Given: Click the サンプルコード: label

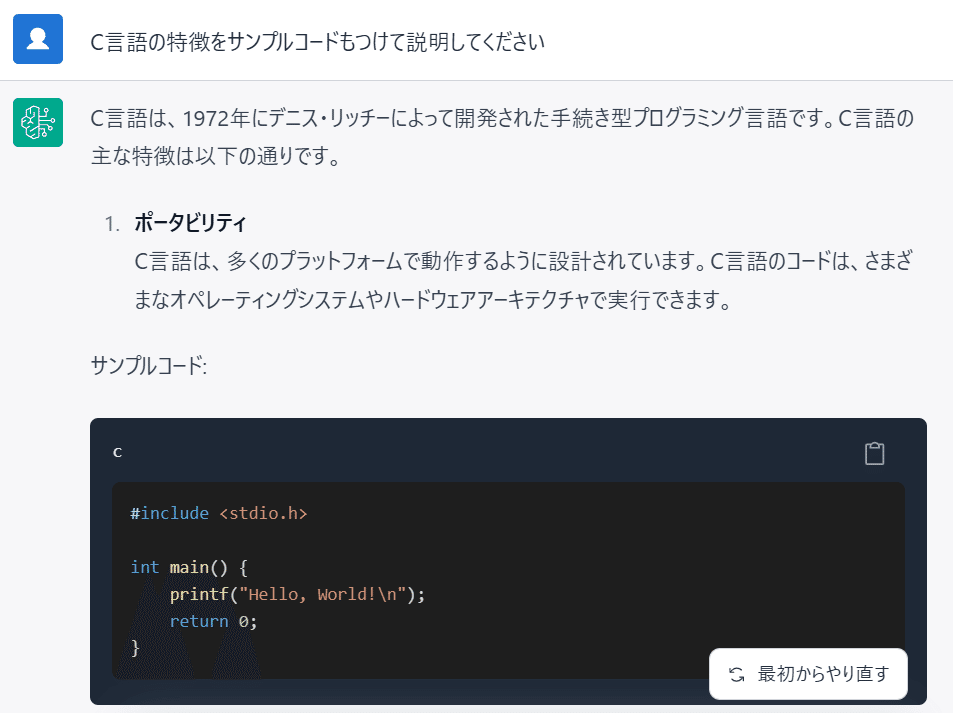Looking at the screenshot, I should point(148,365).
